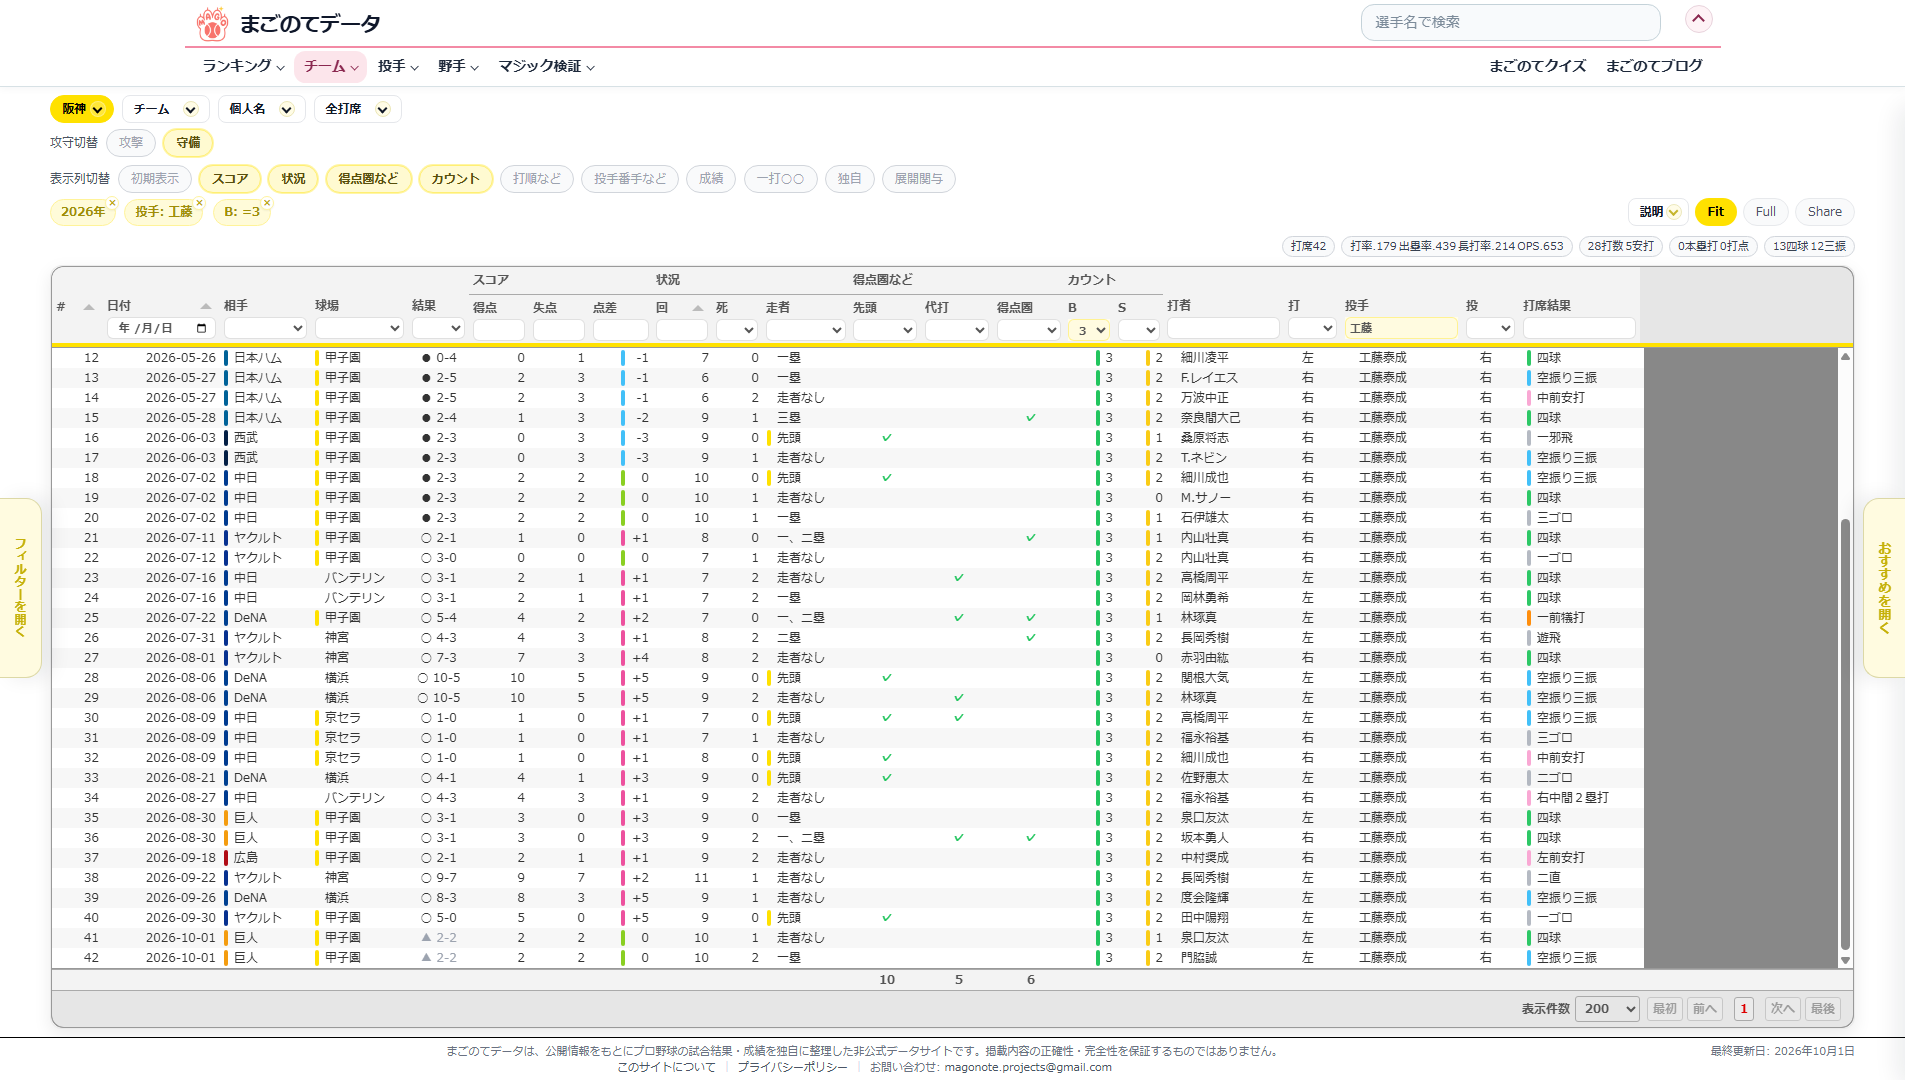Remove the 投手: 工藤 filter chip
The height and width of the screenshot is (1080, 1920).
point(199,203)
